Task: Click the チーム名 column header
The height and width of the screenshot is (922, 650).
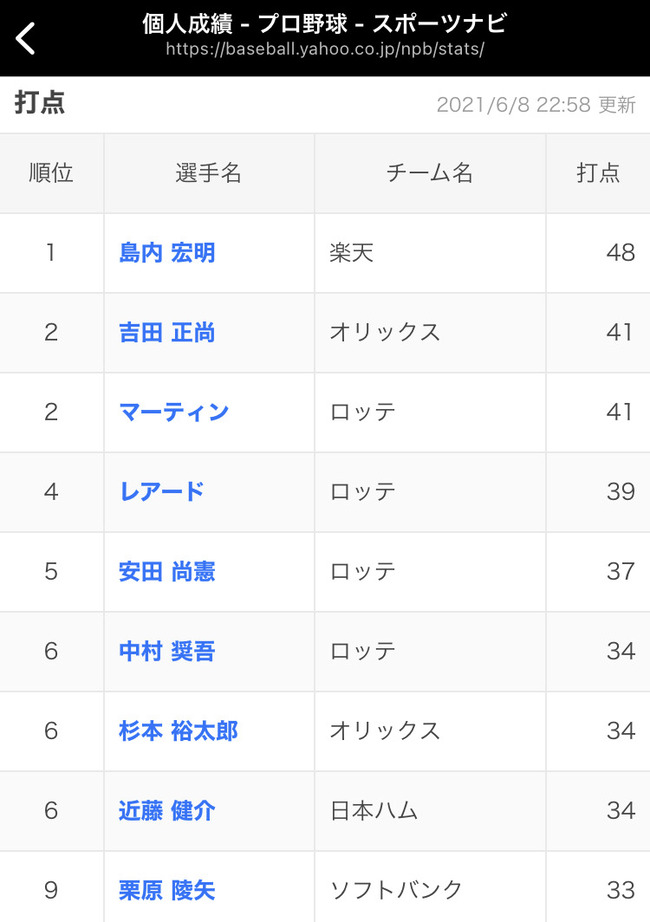Action: coord(430,173)
